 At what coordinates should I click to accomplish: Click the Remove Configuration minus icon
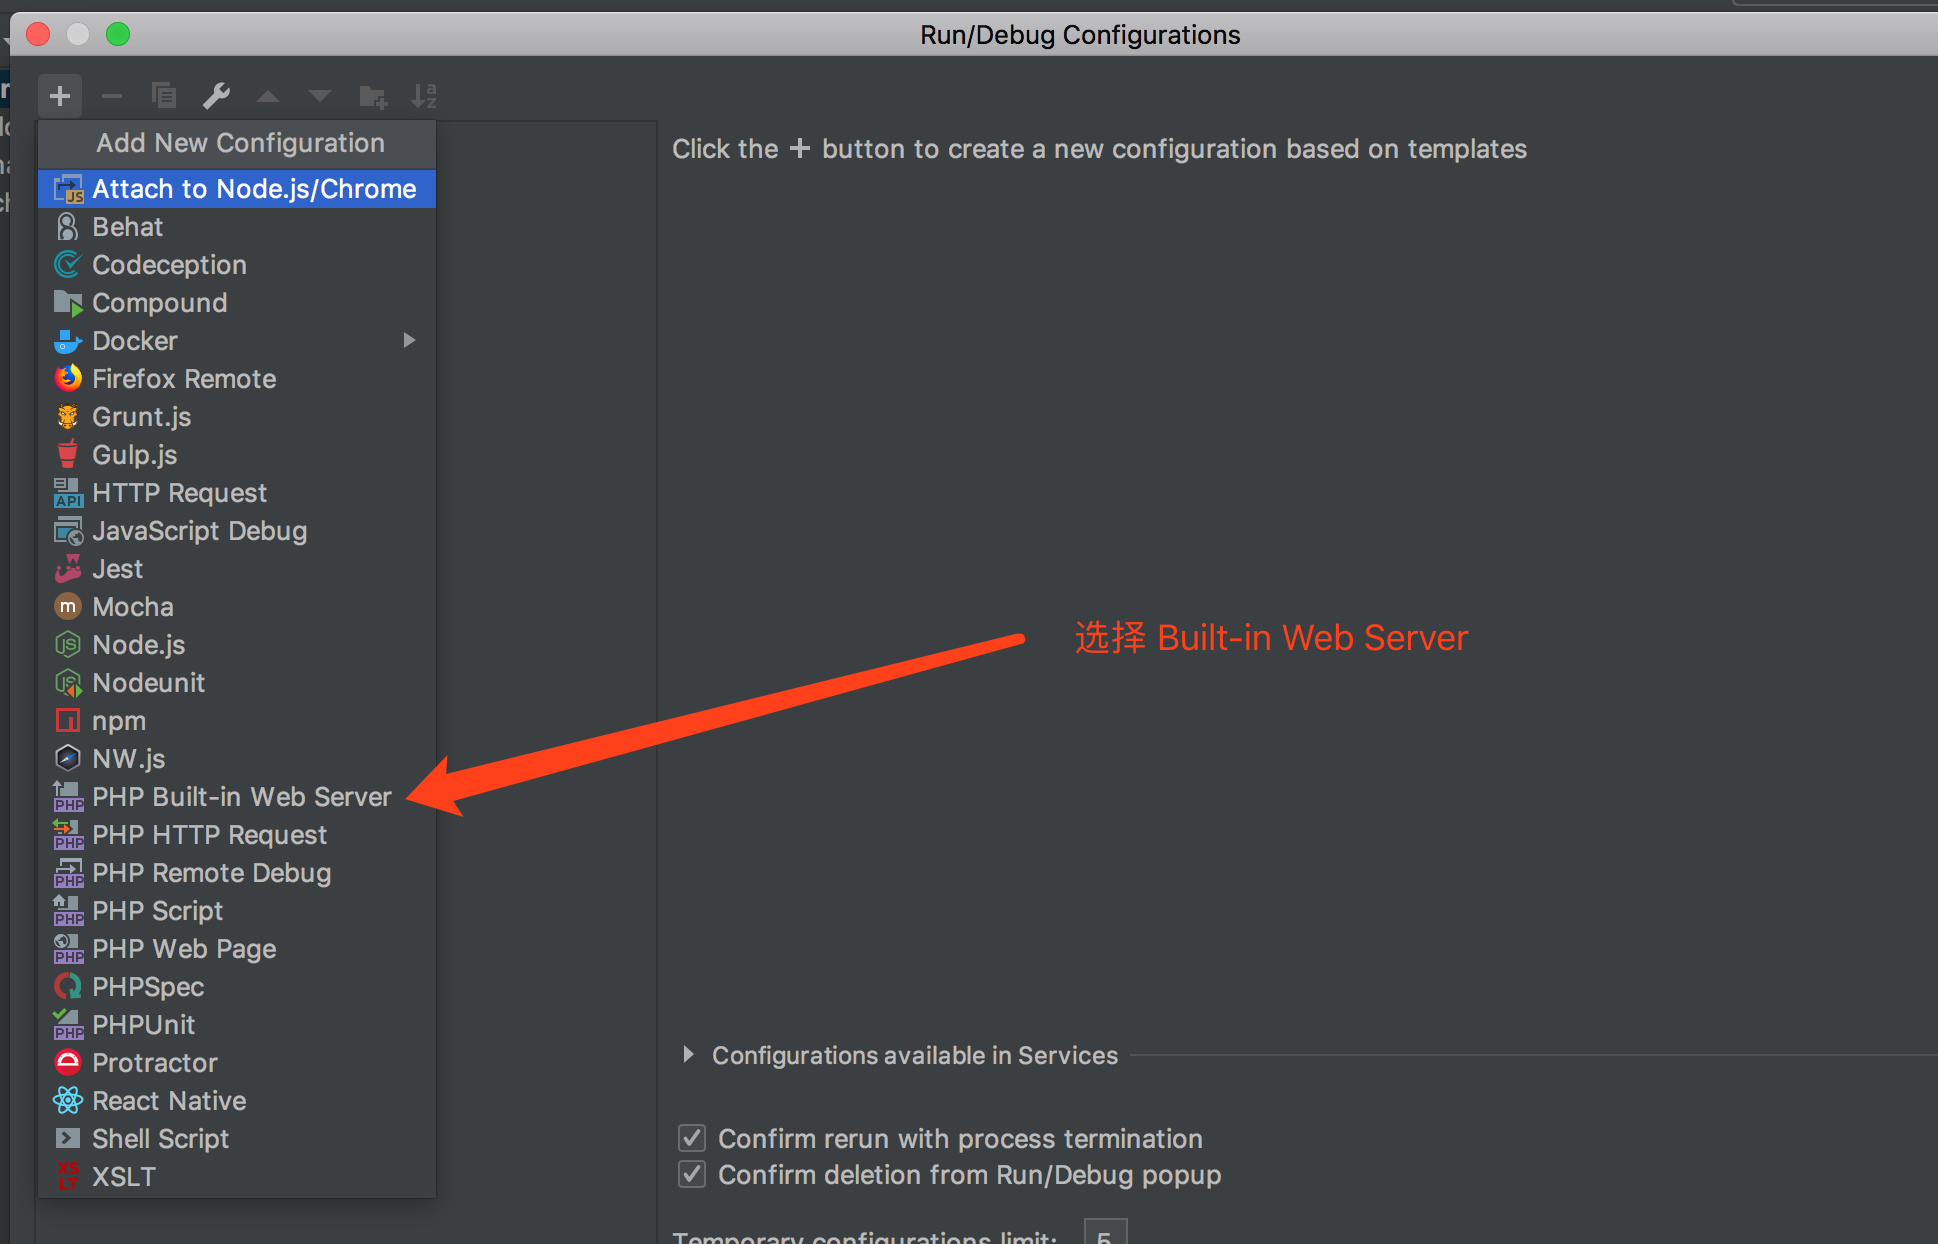point(112,96)
